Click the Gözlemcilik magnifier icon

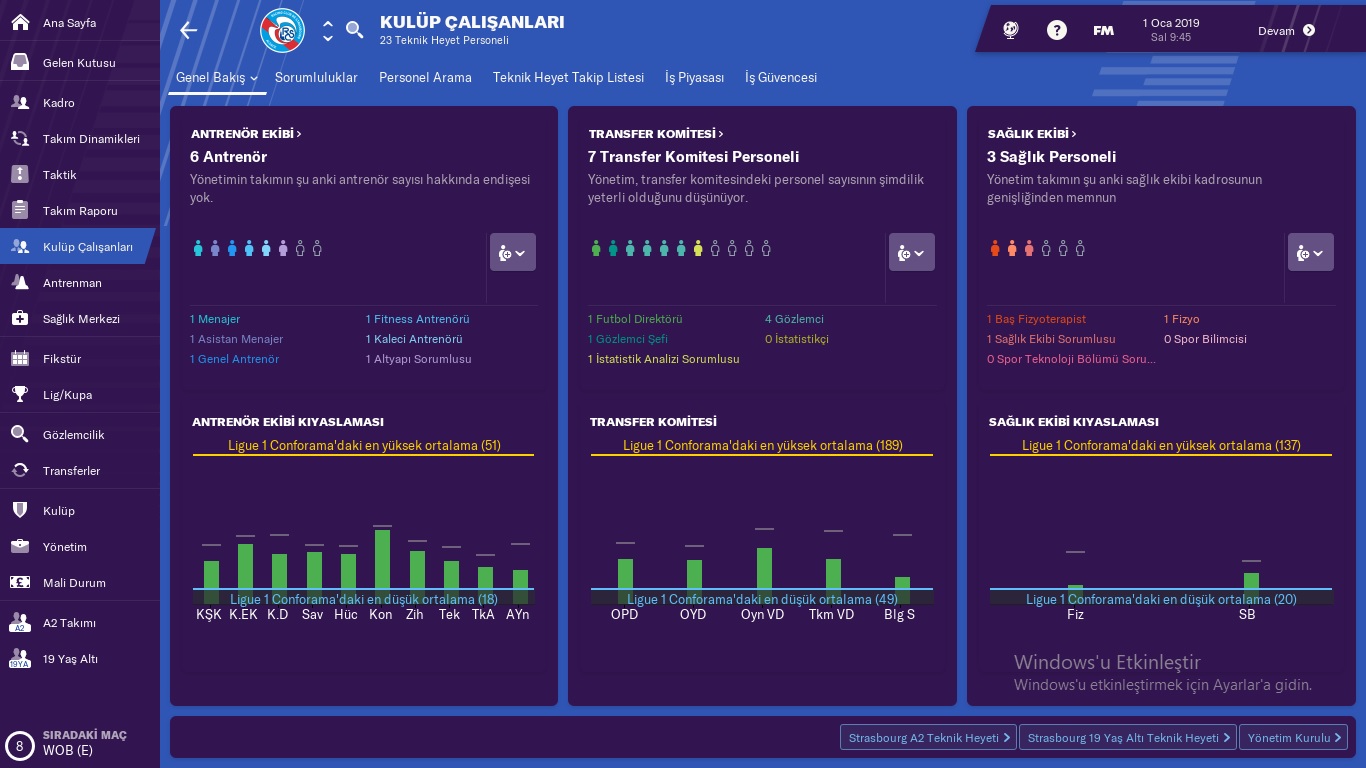[19, 434]
